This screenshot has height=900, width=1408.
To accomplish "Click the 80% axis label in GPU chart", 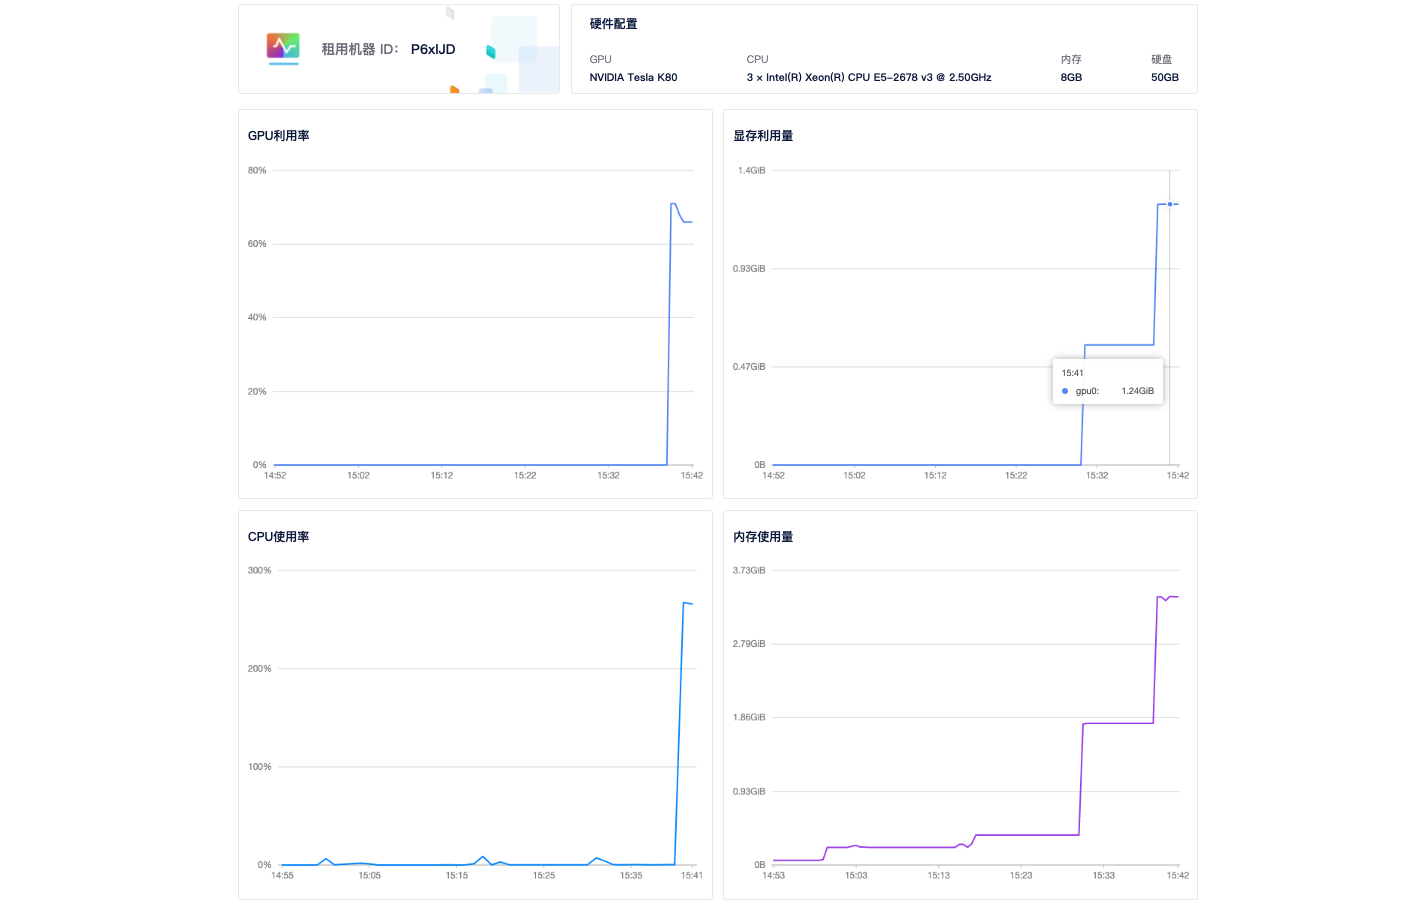I will tap(257, 171).
